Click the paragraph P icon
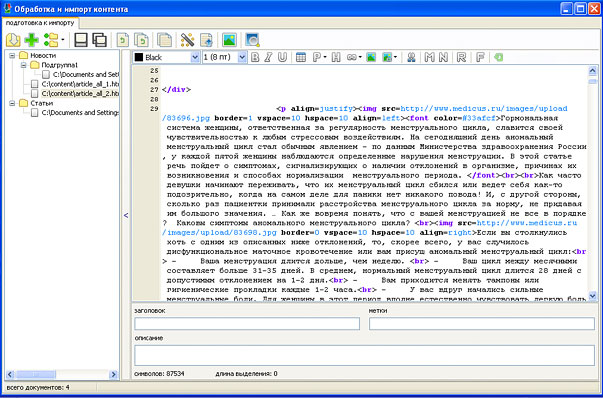The width and height of the screenshot is (603, 398). tap(316, 57)
